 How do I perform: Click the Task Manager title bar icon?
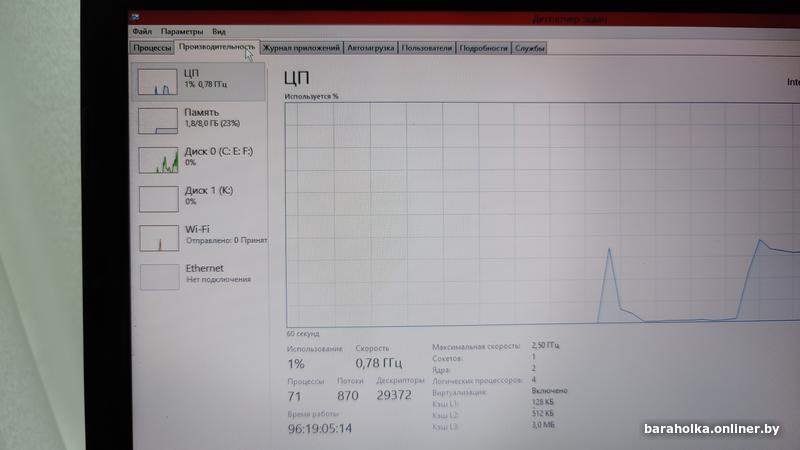135,17
